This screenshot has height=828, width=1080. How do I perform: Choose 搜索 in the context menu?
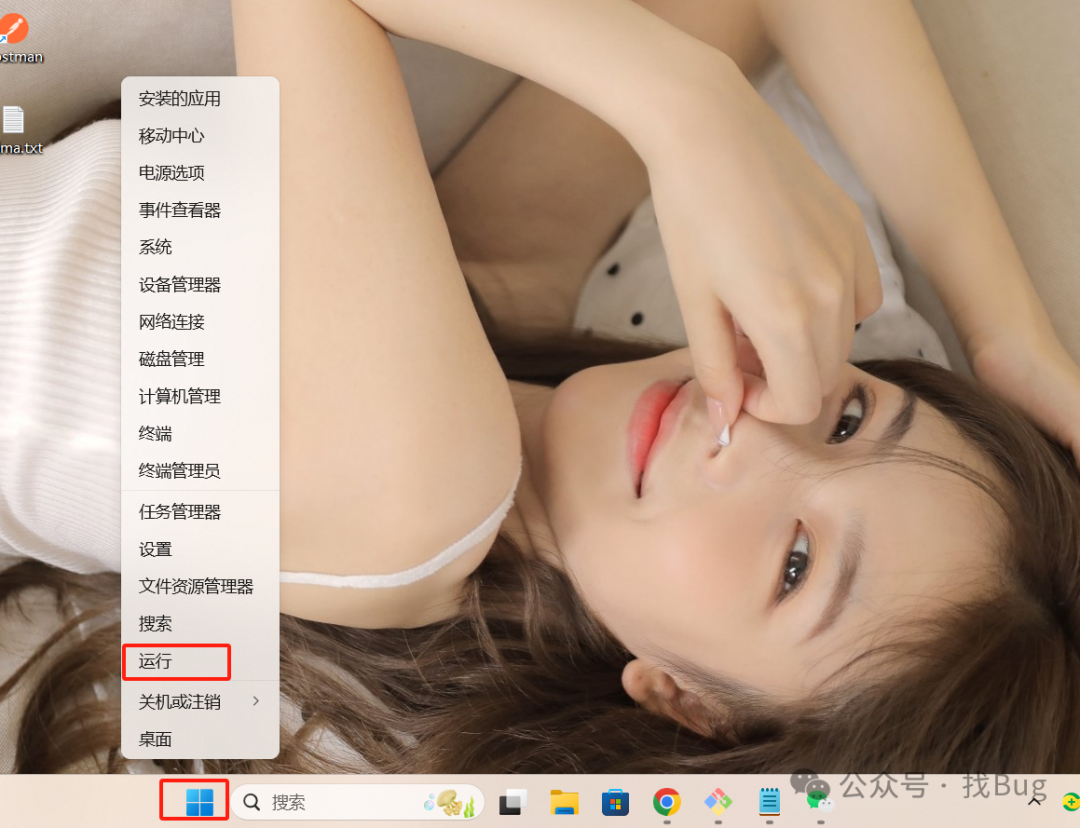click(200, 623)
